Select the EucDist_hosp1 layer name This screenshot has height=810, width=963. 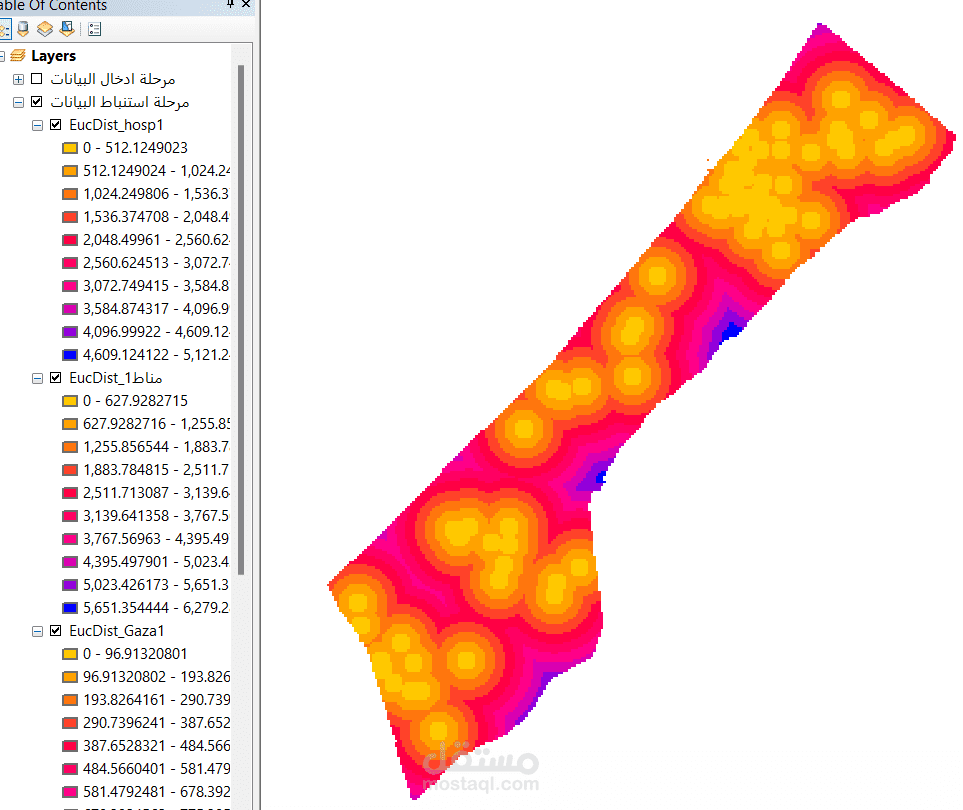click(116, 125)
